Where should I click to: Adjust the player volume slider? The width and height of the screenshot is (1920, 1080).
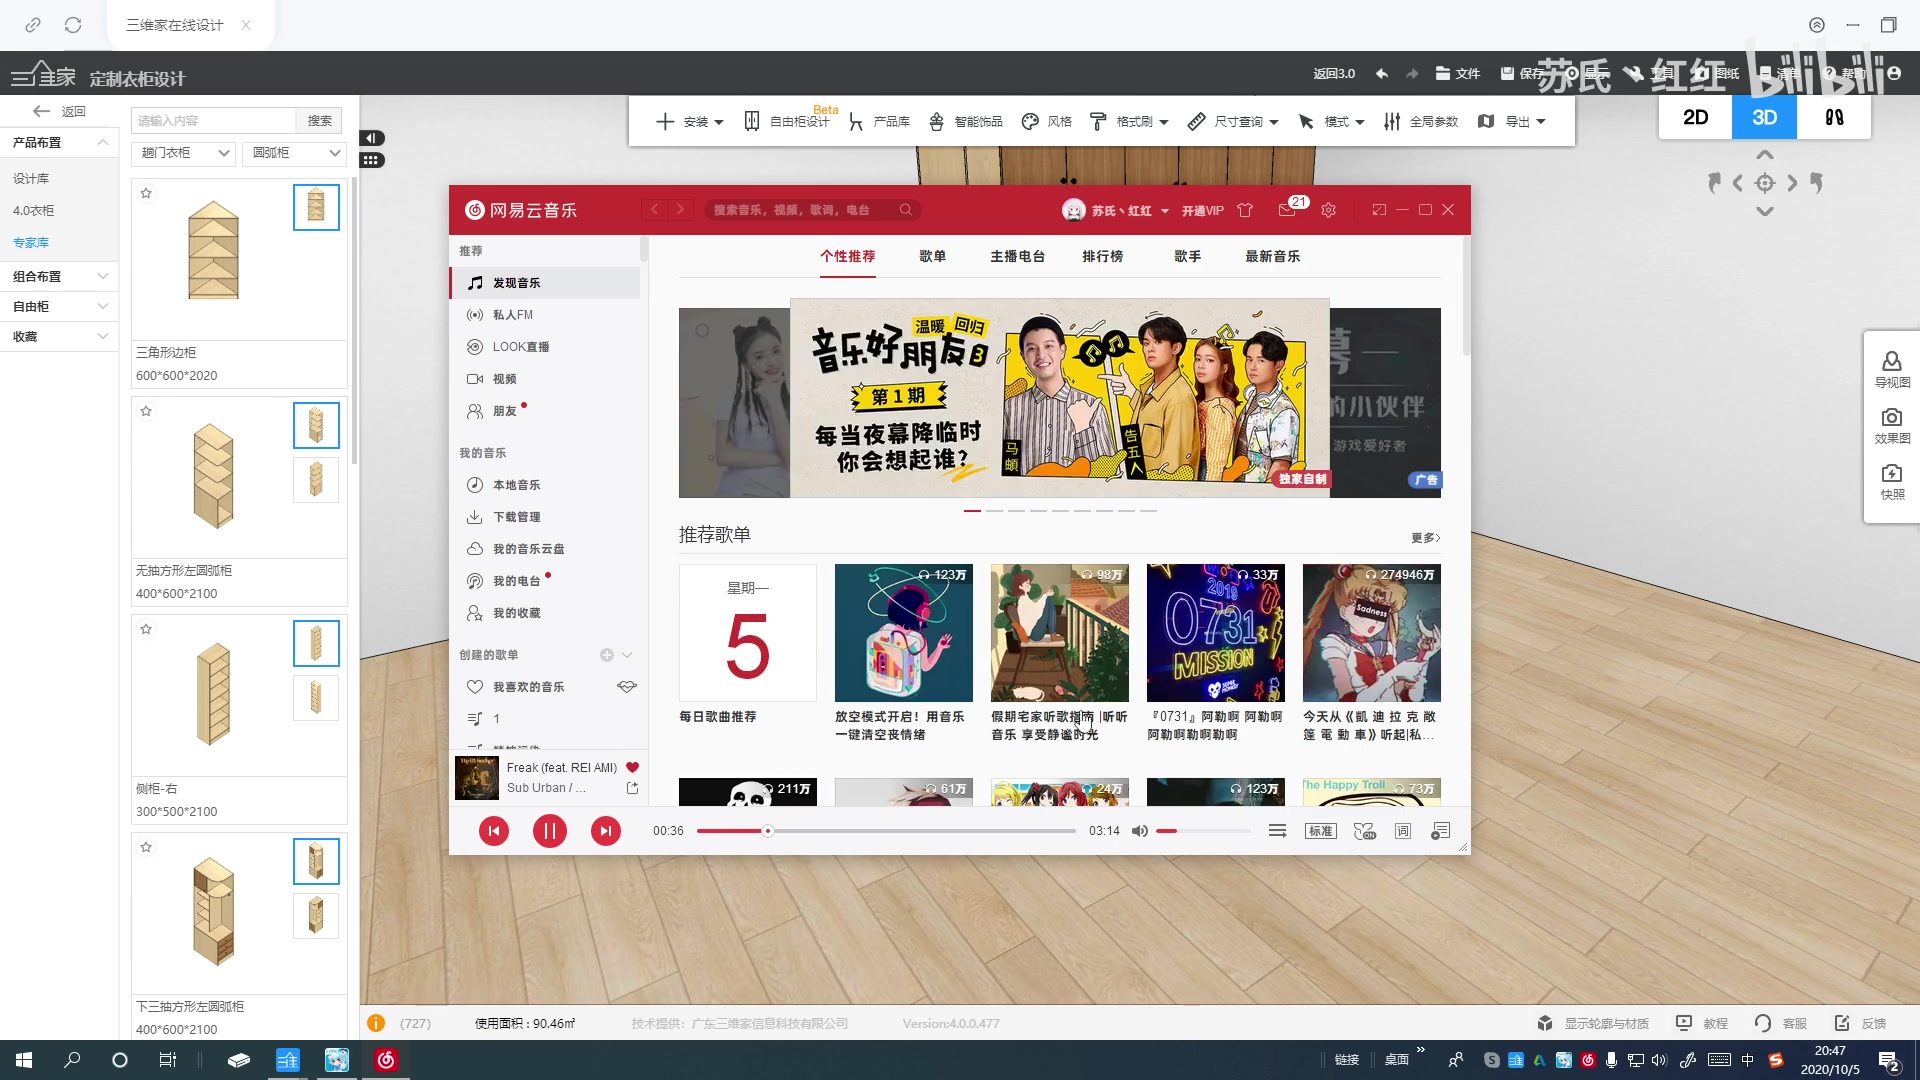click(x=1203, y=831)
